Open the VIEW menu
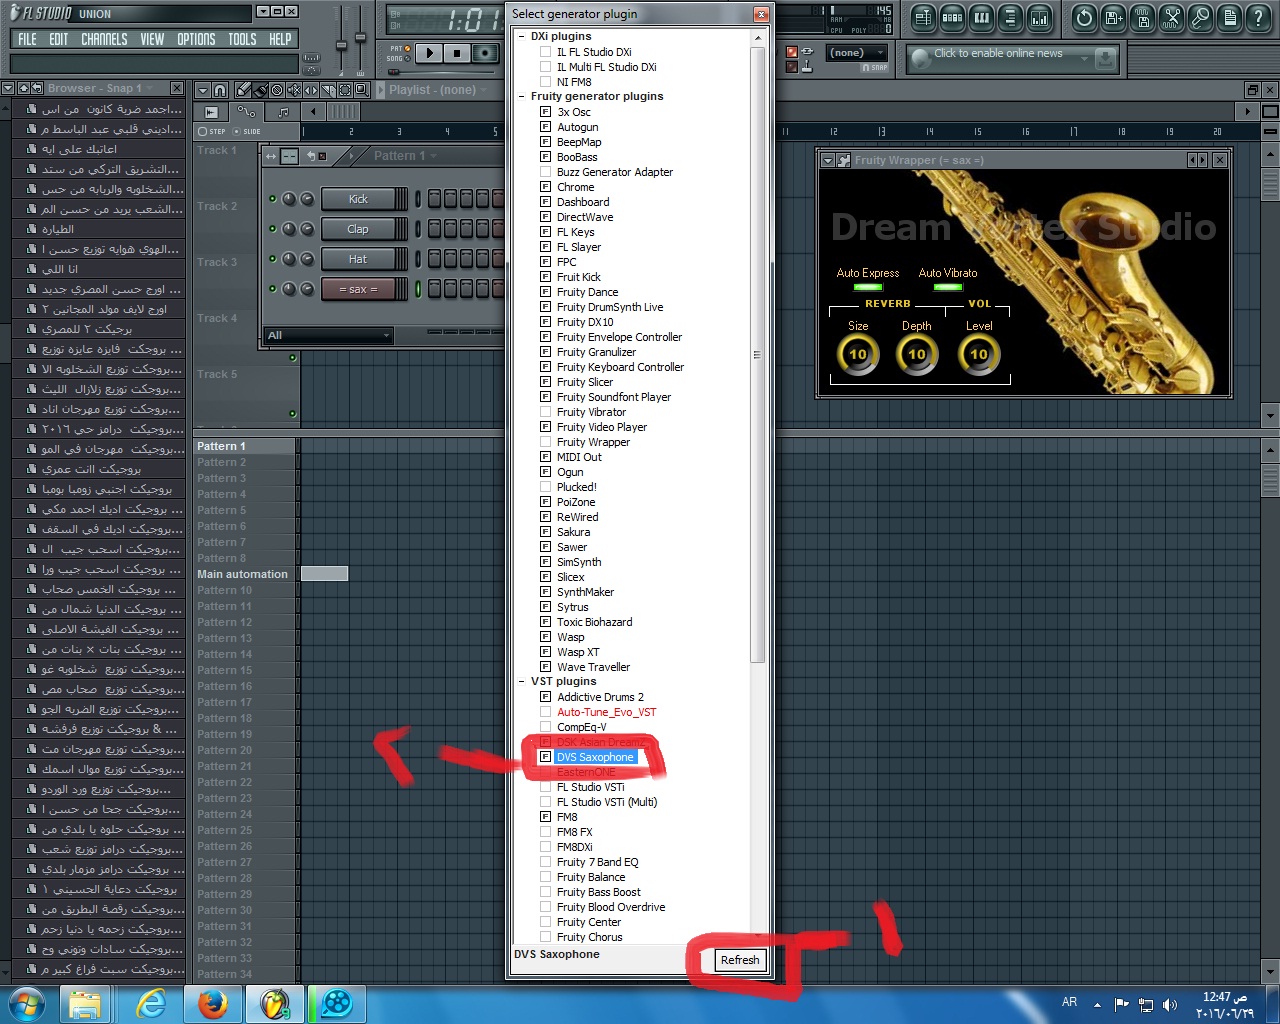Image resolution: width=1280 pixels, height=1024 pixels. [152, 39]
